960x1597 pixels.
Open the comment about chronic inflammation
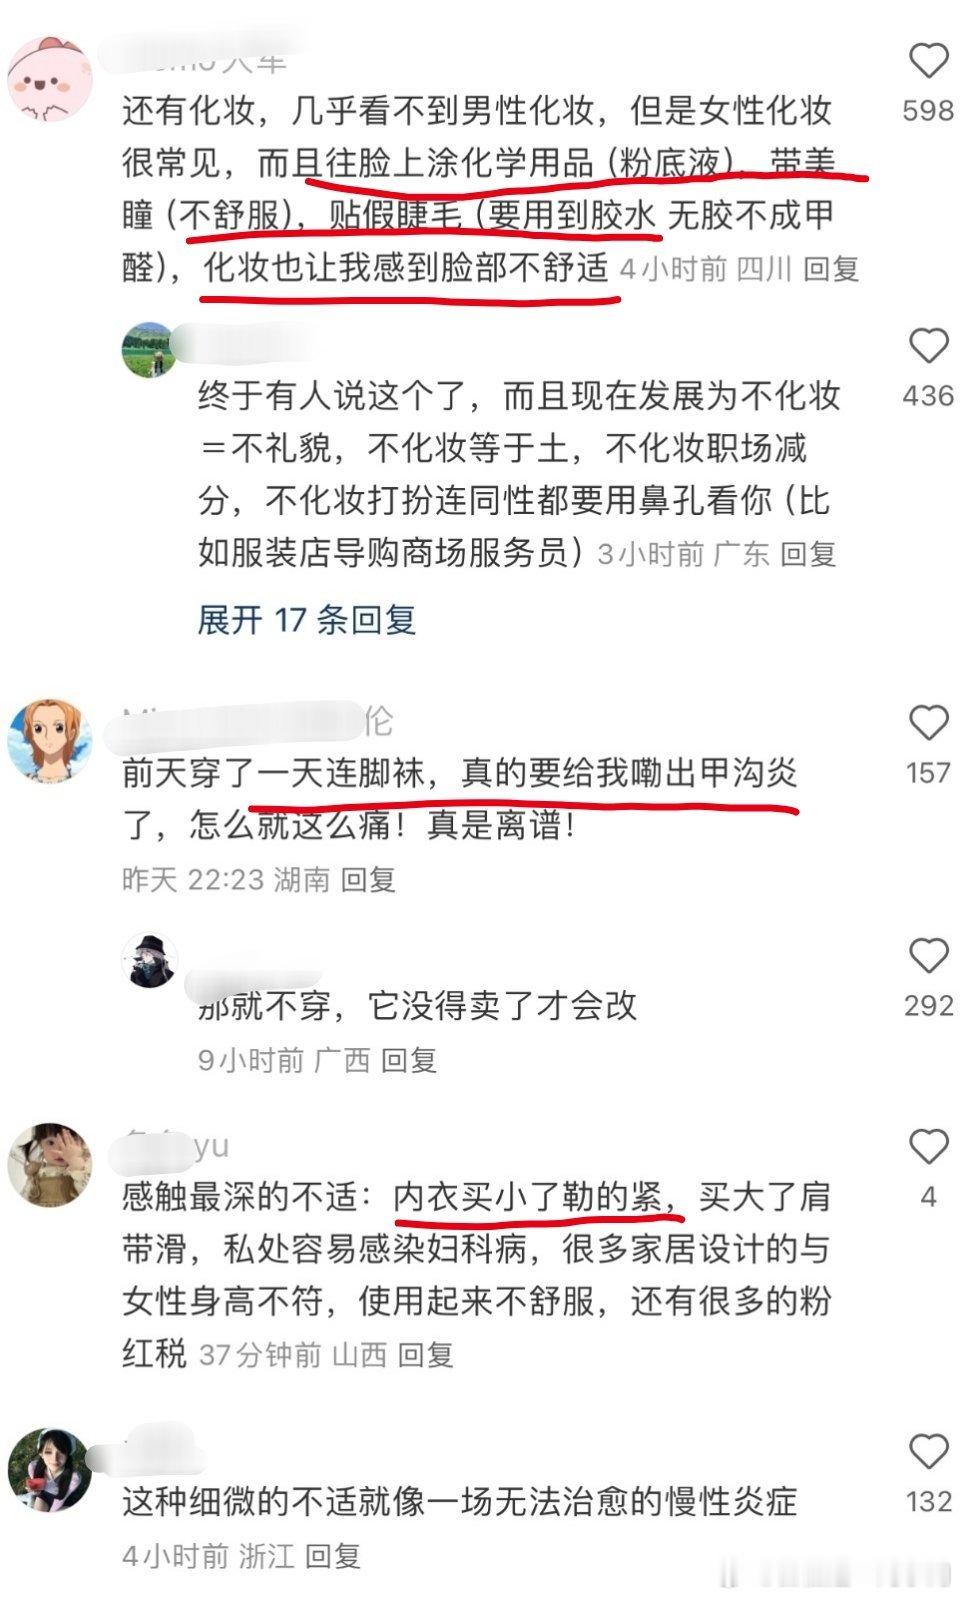pos(459,1502)
